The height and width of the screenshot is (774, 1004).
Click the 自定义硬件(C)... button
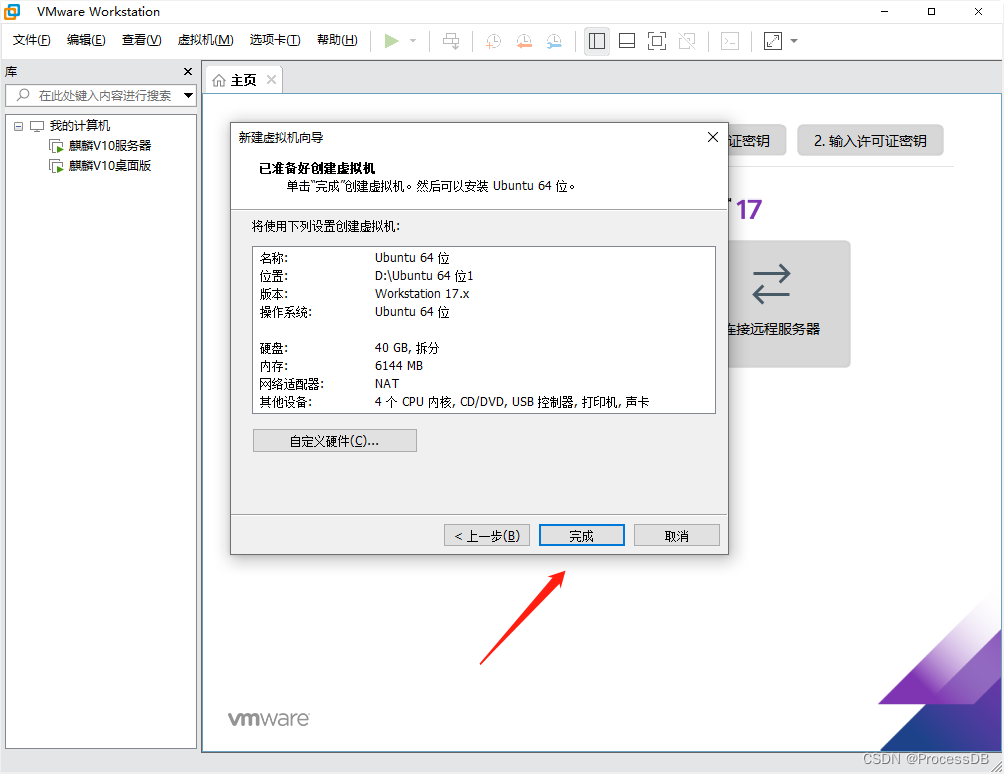pos(335,440)
